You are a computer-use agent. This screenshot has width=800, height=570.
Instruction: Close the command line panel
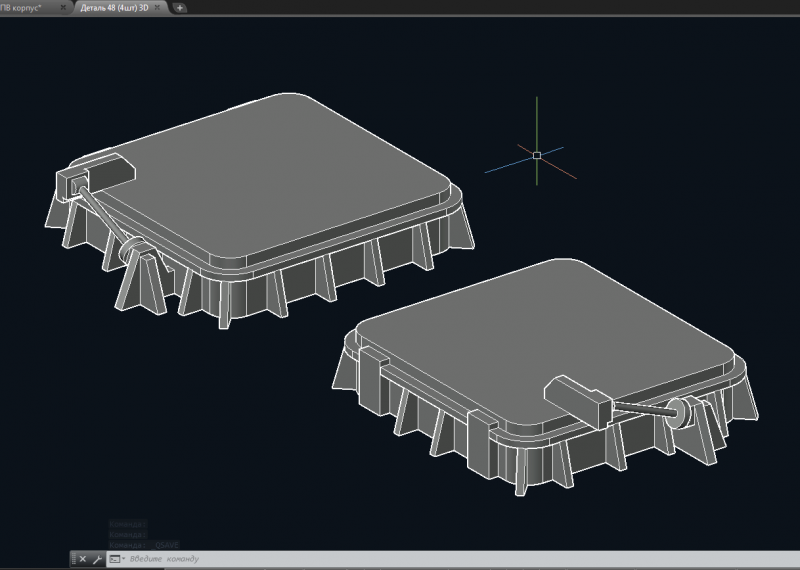pyautogui.click(x=83, y=559)
